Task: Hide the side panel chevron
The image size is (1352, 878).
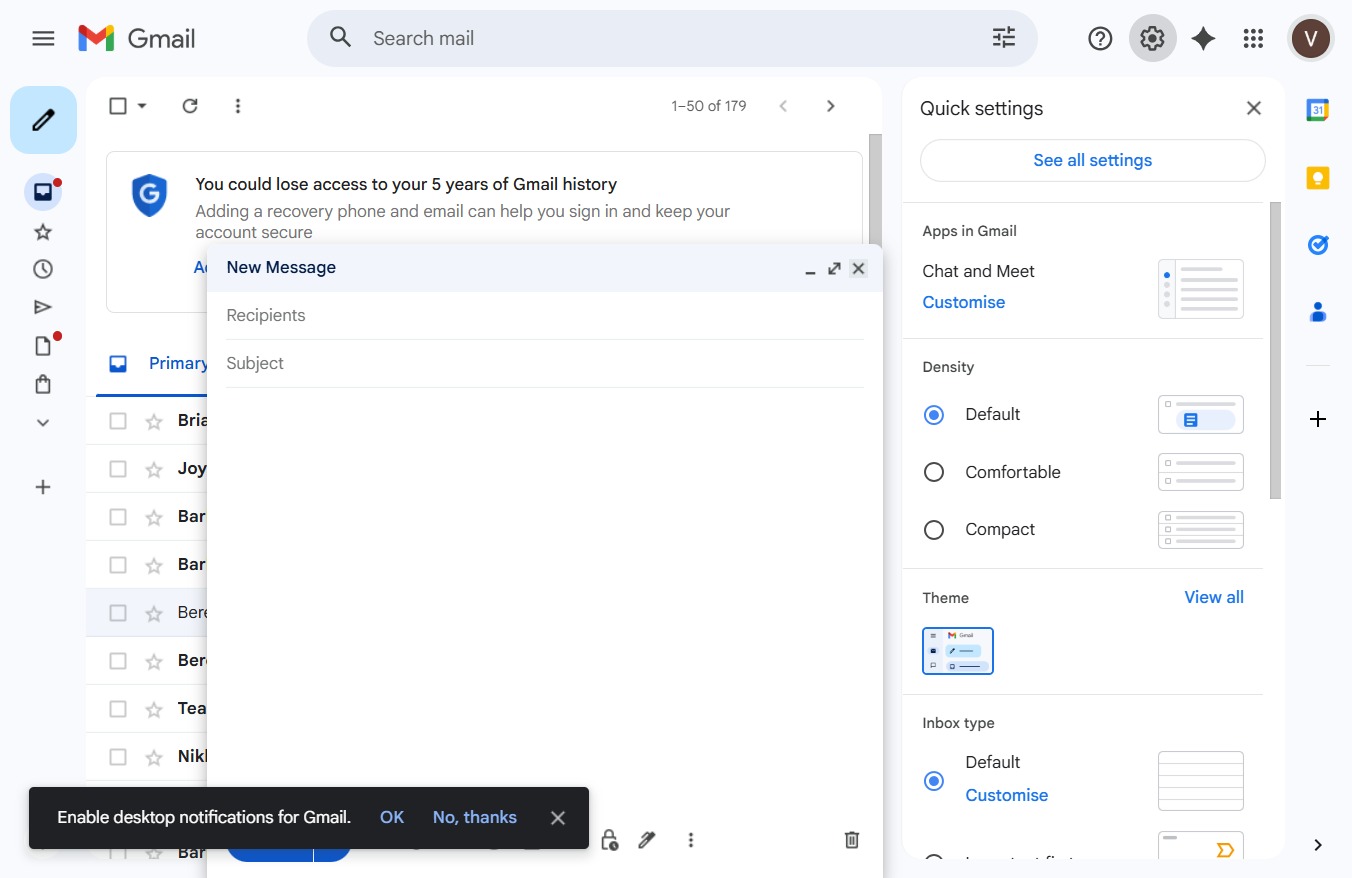Action: pyautogui.click(x=1318, y=845)
